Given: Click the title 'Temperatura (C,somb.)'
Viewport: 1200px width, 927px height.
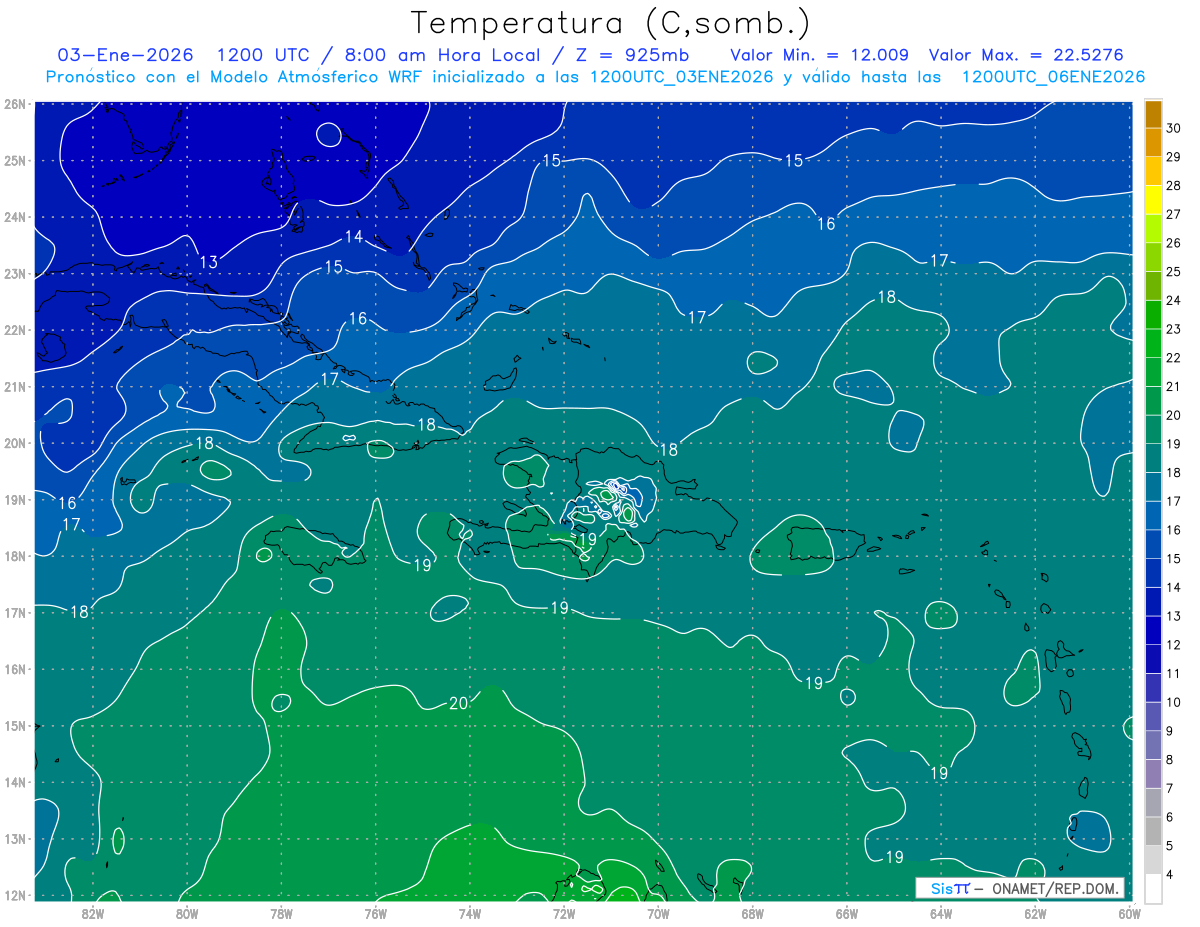Looking at the screenshot, I should 611,22.
